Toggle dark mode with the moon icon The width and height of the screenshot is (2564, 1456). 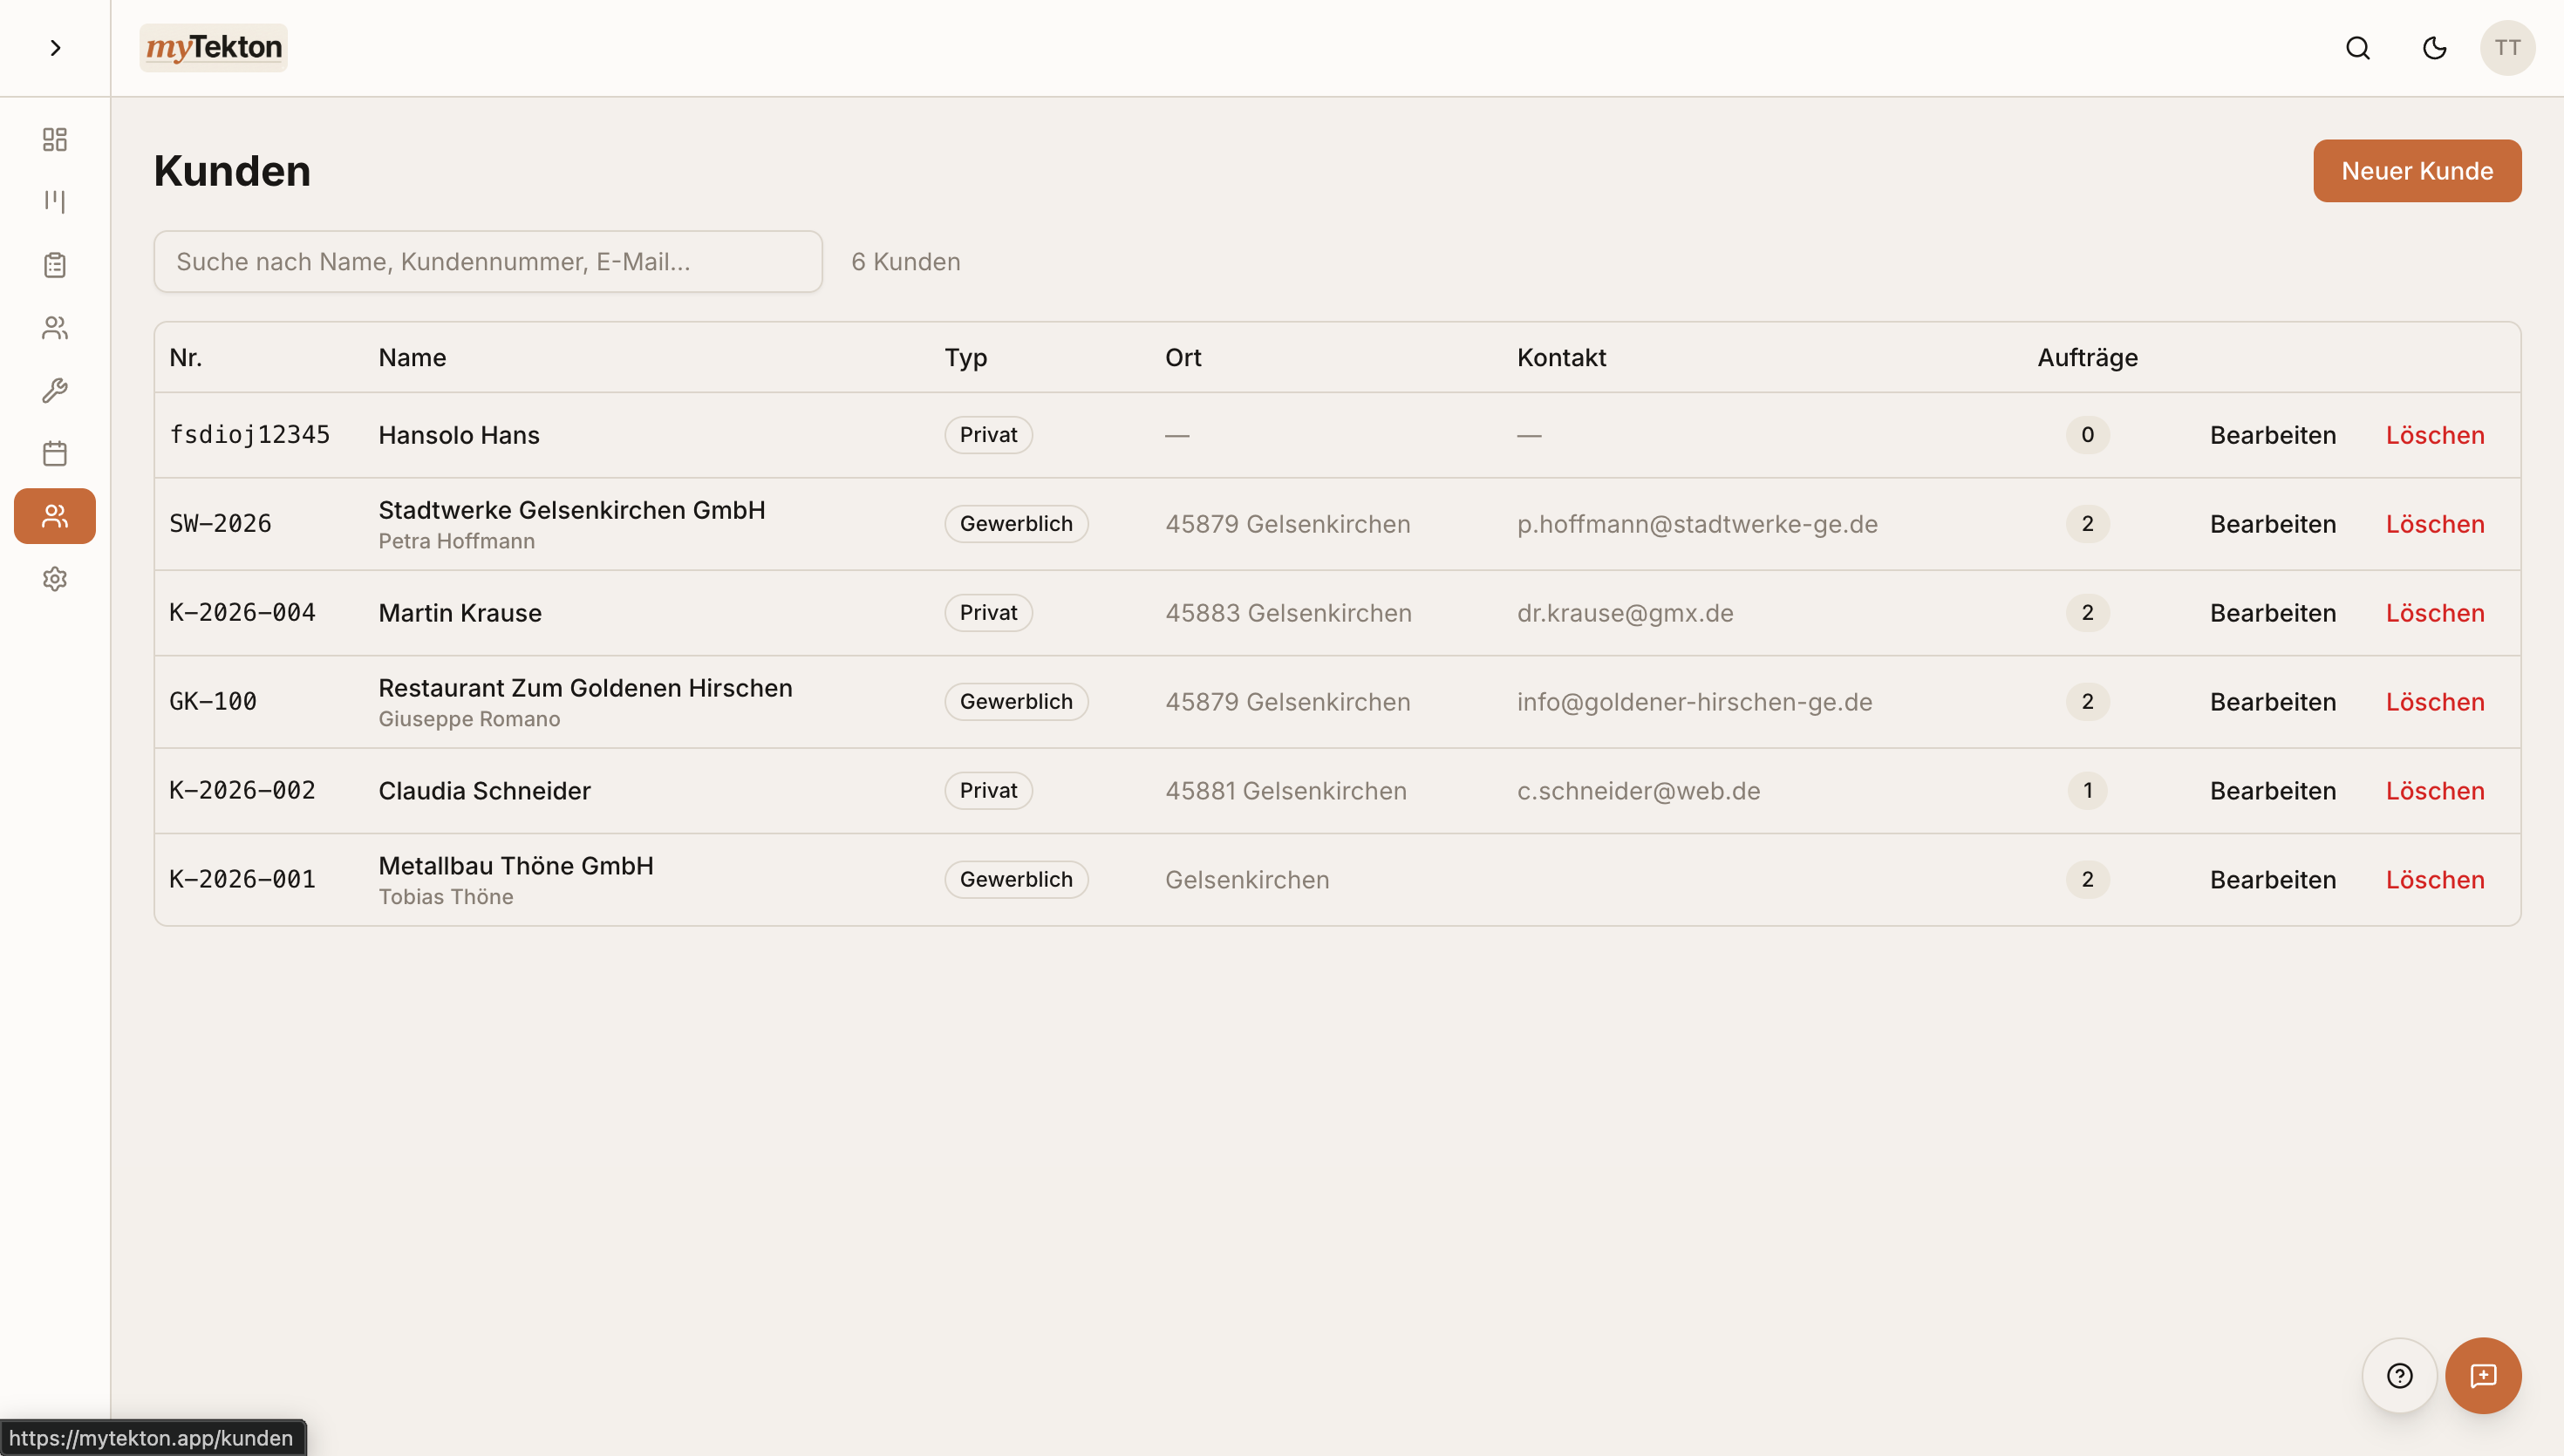(x=2434, y=48)
